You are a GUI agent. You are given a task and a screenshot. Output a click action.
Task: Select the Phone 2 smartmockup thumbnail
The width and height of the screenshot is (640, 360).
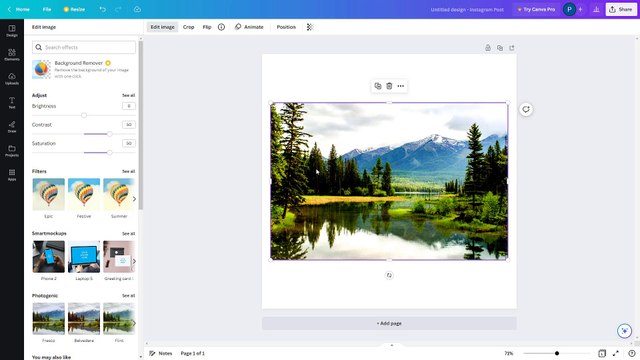click(x=49, y=256)
